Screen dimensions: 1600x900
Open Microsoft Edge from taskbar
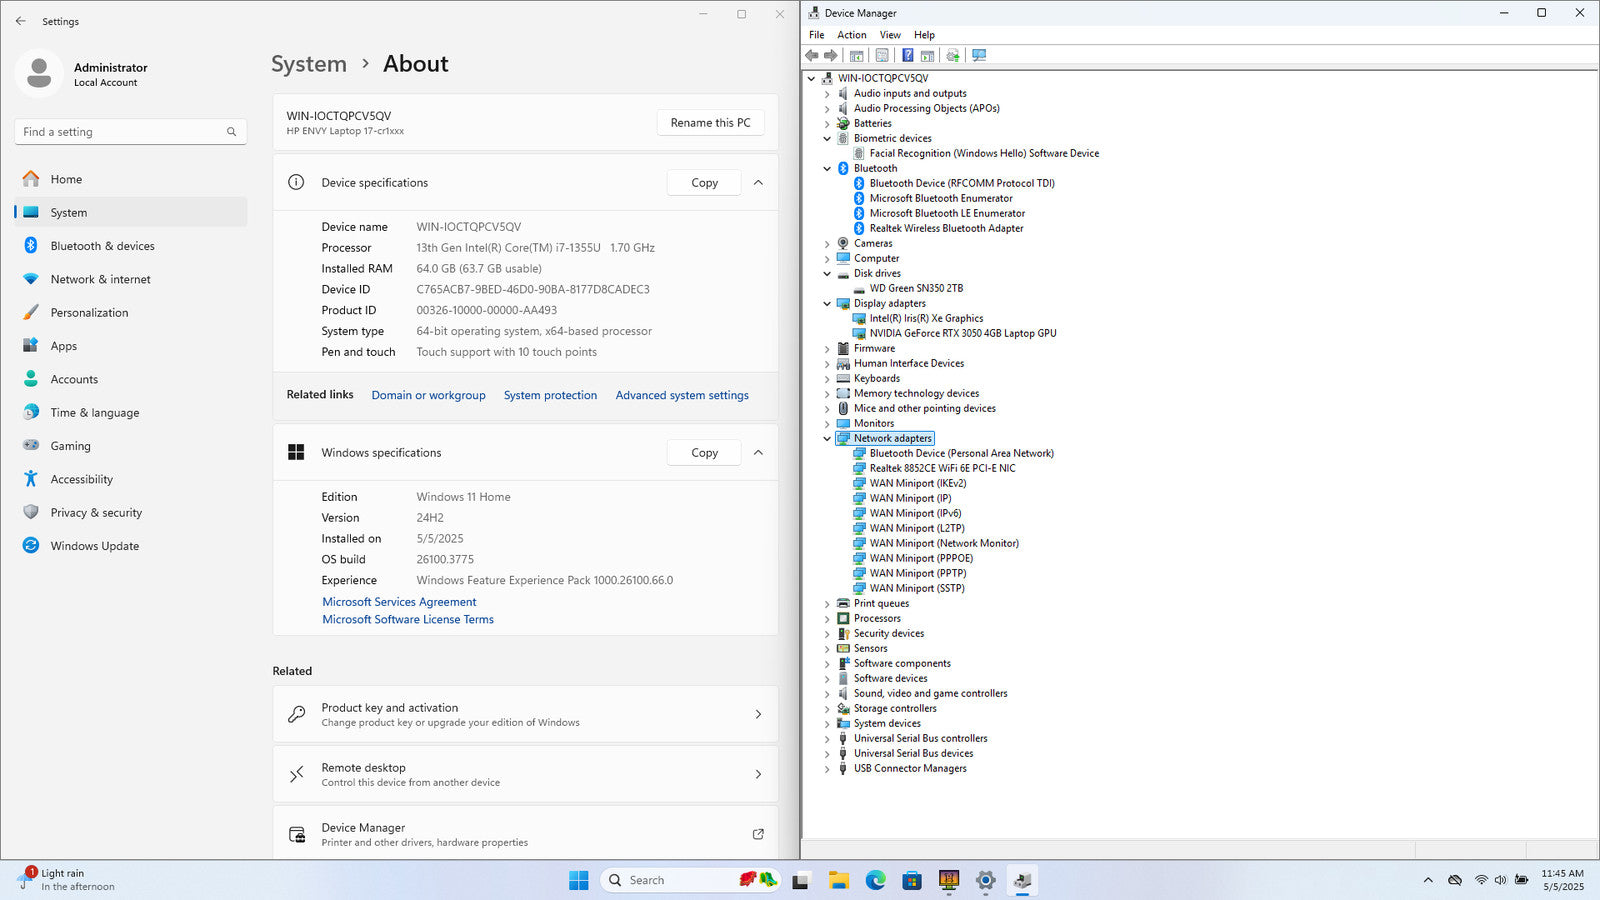click(x=876, y=880)
